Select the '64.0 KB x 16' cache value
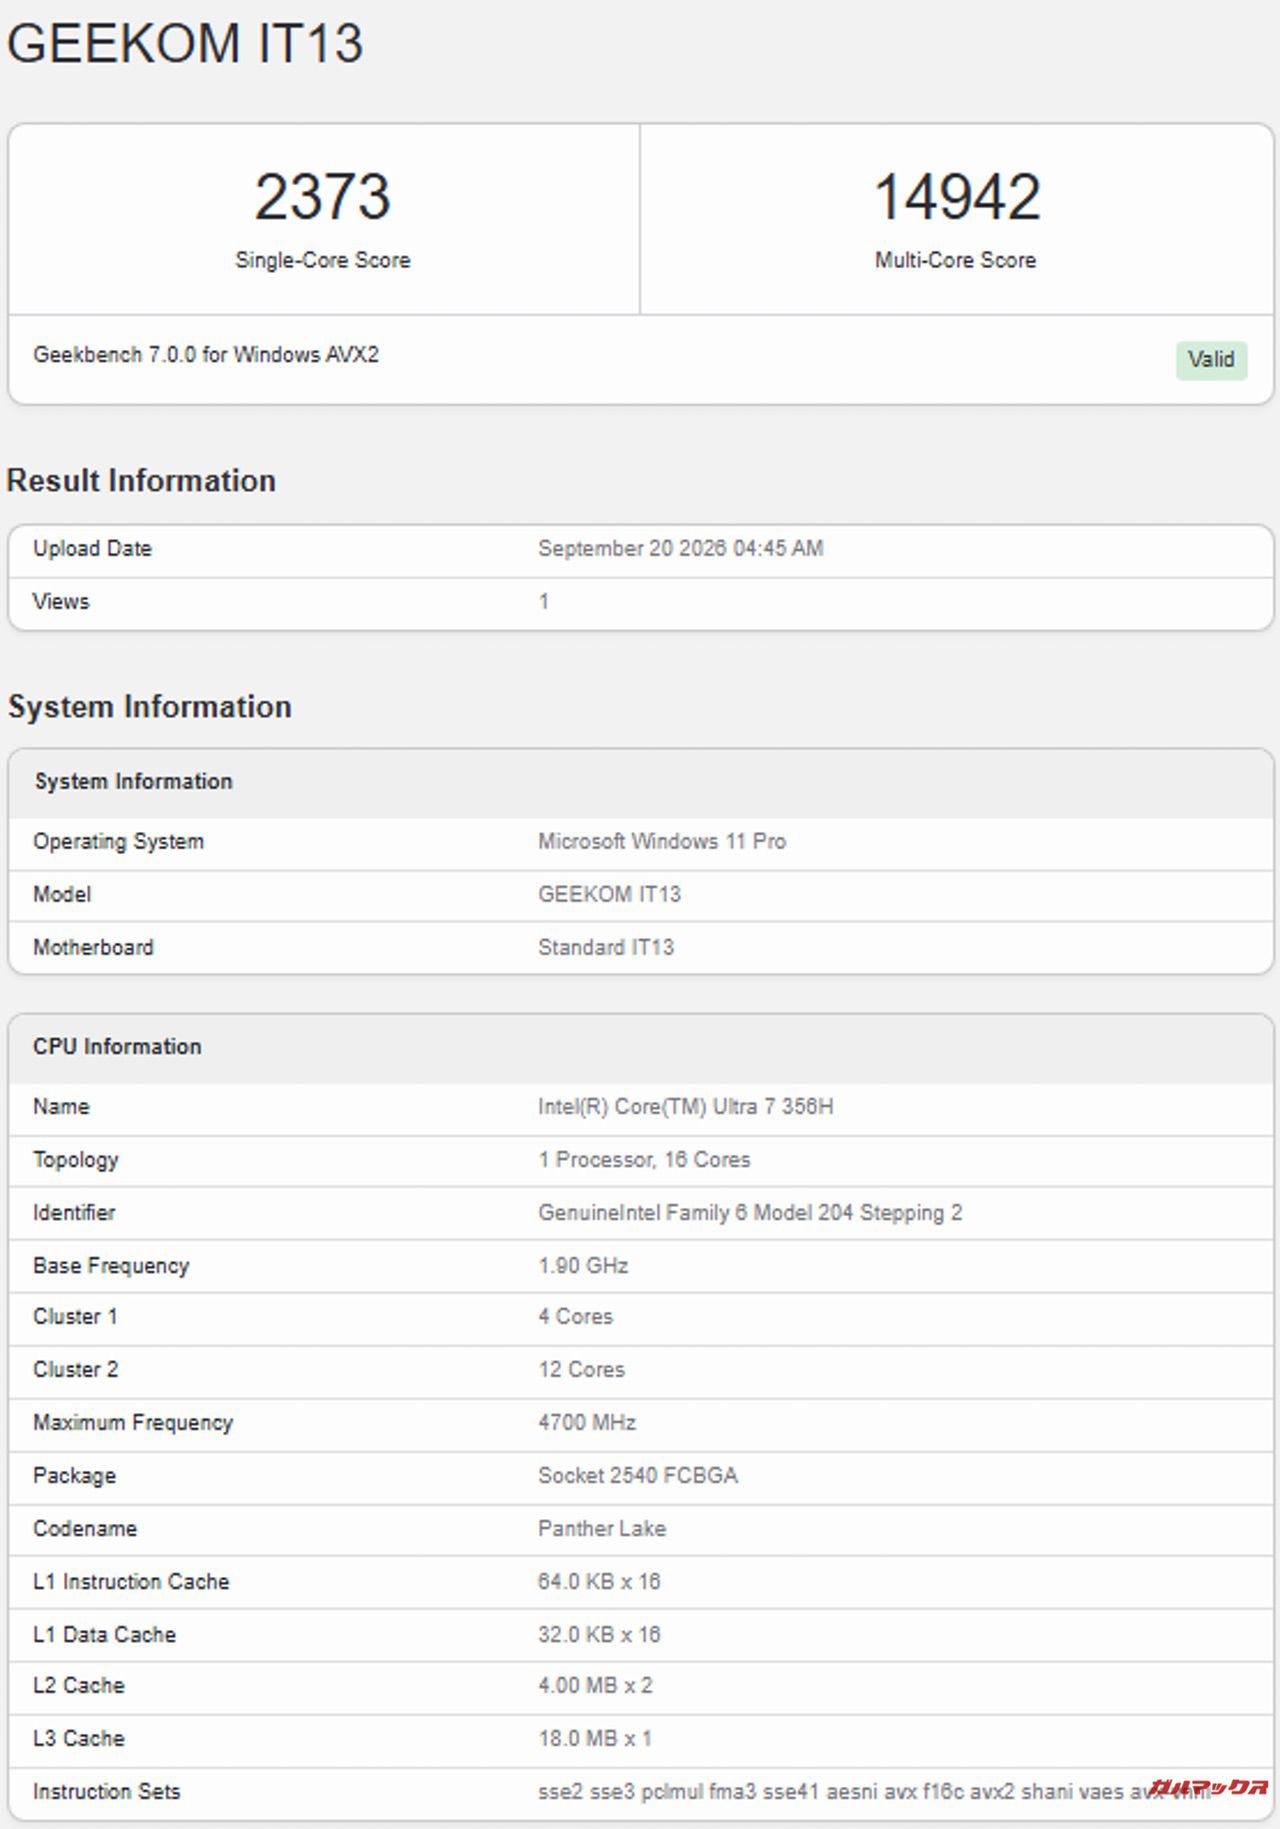The width and height of the screenshot is (1280, 1829). (x=599, y=1581)
